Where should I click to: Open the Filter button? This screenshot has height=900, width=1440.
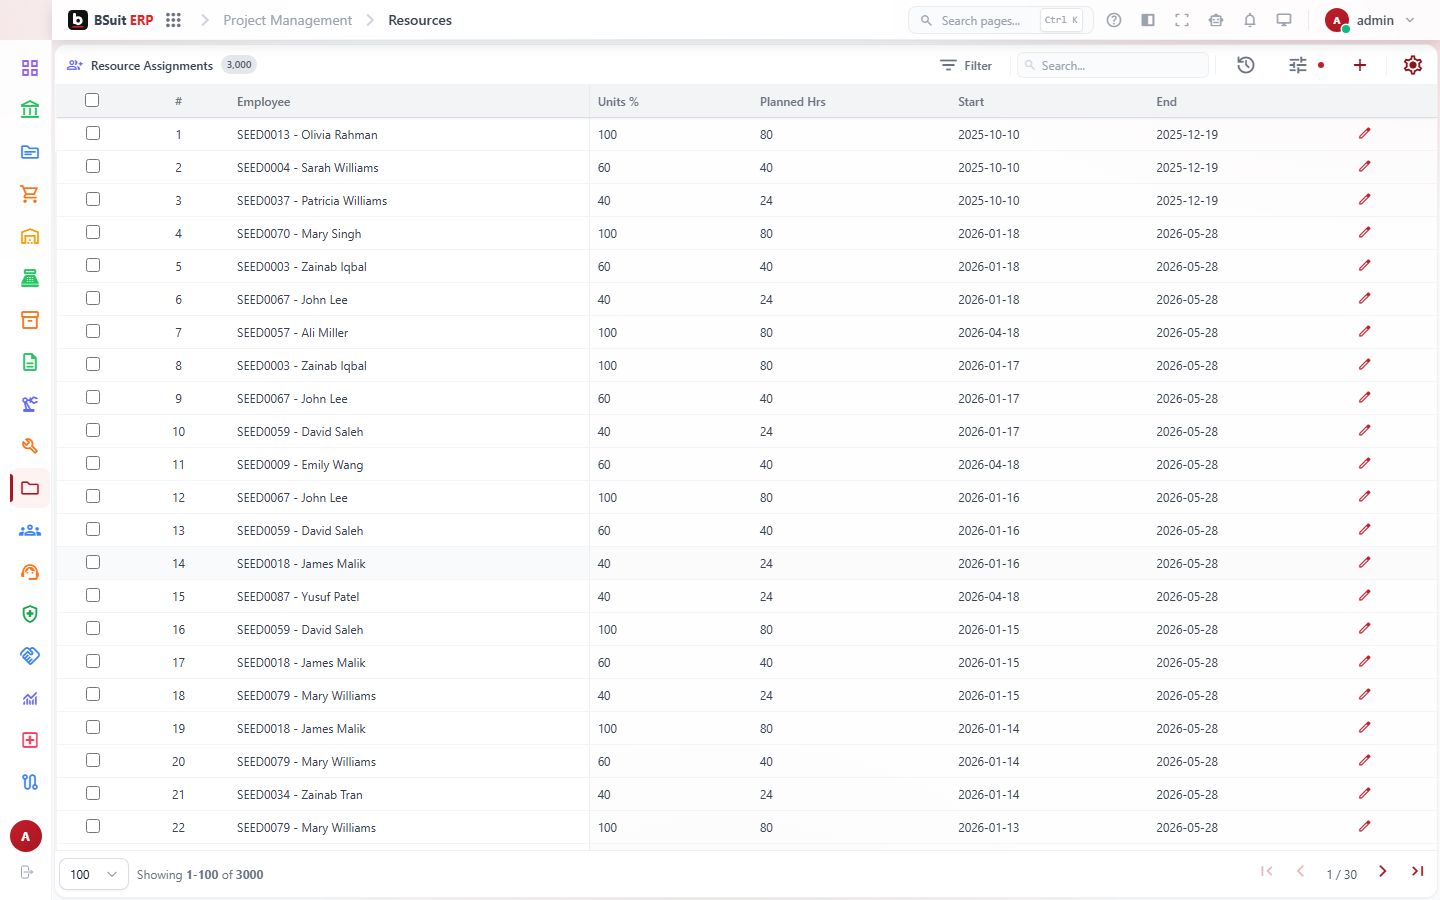coord(966,65)
